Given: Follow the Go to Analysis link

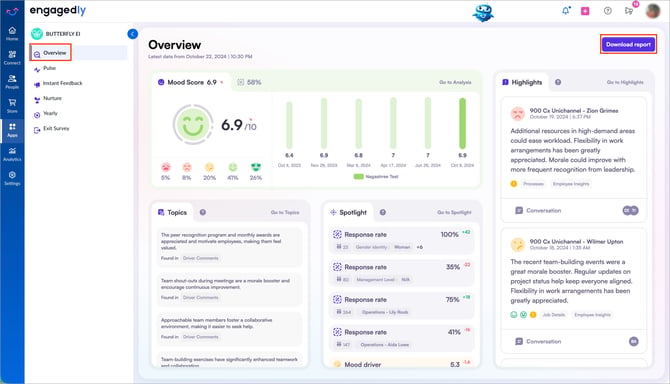Looking at the screenshot, I should pyautogui.click(x=455, y=82).
